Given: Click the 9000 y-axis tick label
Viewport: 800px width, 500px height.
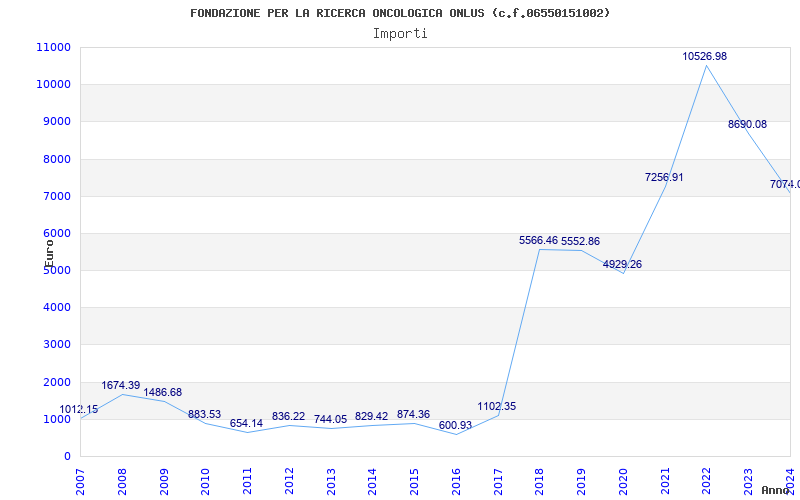Looking at the screenshot, I should 56,122.
